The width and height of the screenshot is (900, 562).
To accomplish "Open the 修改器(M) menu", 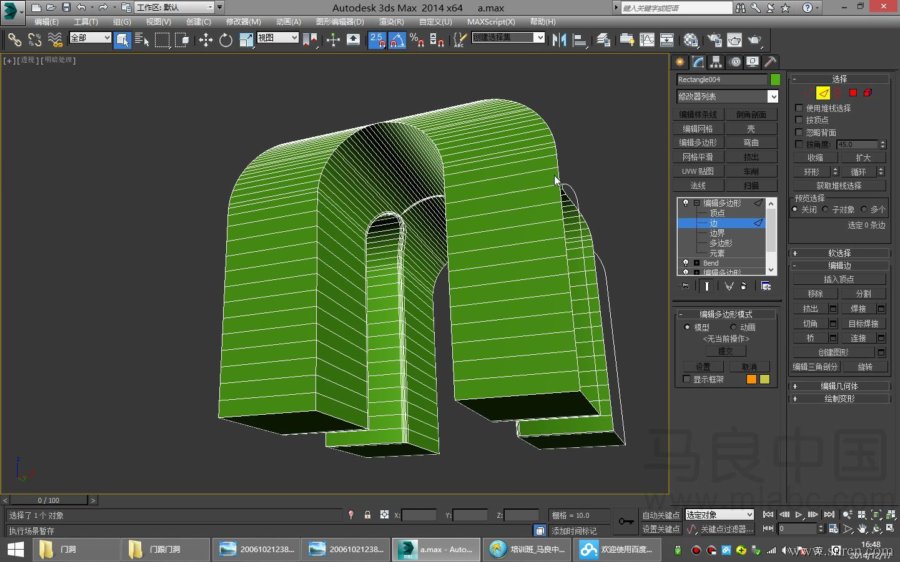I will [x=243, y=21].
